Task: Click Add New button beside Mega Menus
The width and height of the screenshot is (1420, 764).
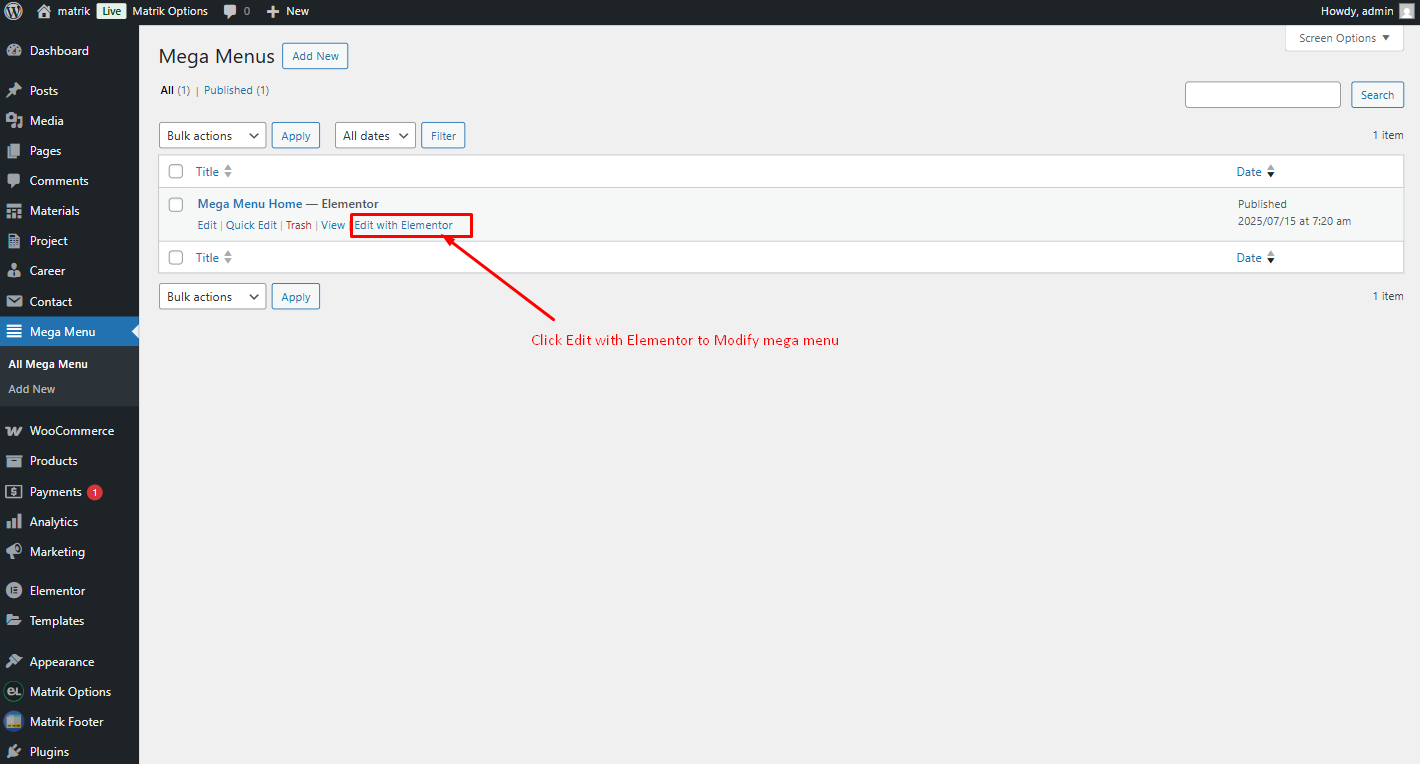Action: coord(315,57)
